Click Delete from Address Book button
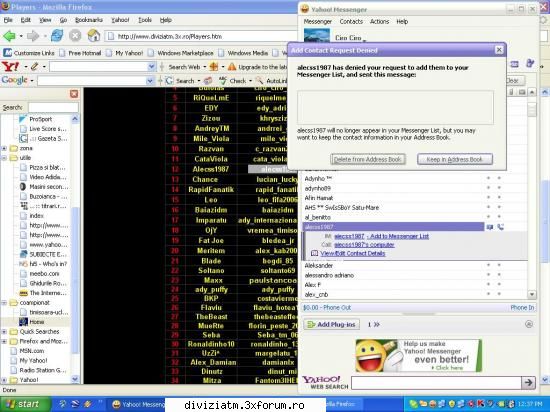 tap(368, 159)
